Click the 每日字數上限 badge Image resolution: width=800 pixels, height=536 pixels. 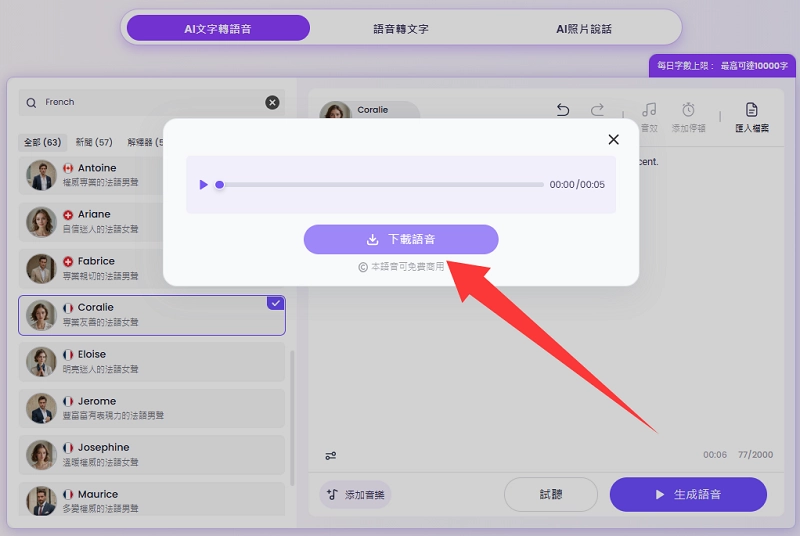(x=722, y=66)
